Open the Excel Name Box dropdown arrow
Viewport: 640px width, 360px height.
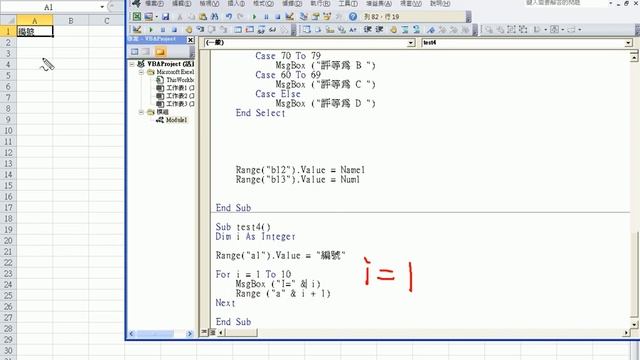click(102, 7)
